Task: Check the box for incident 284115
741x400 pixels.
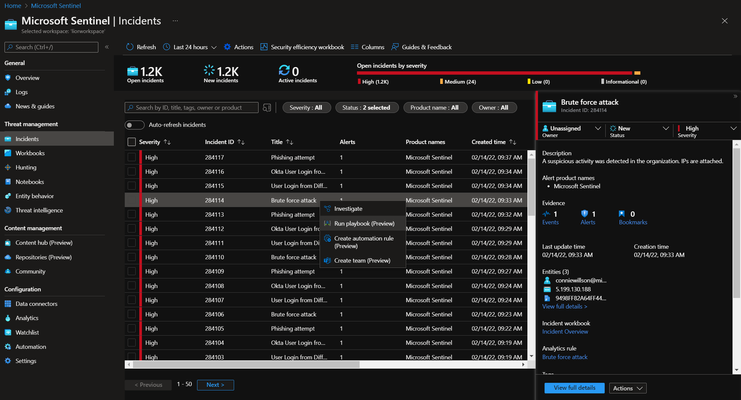Action: click(131, 186)
